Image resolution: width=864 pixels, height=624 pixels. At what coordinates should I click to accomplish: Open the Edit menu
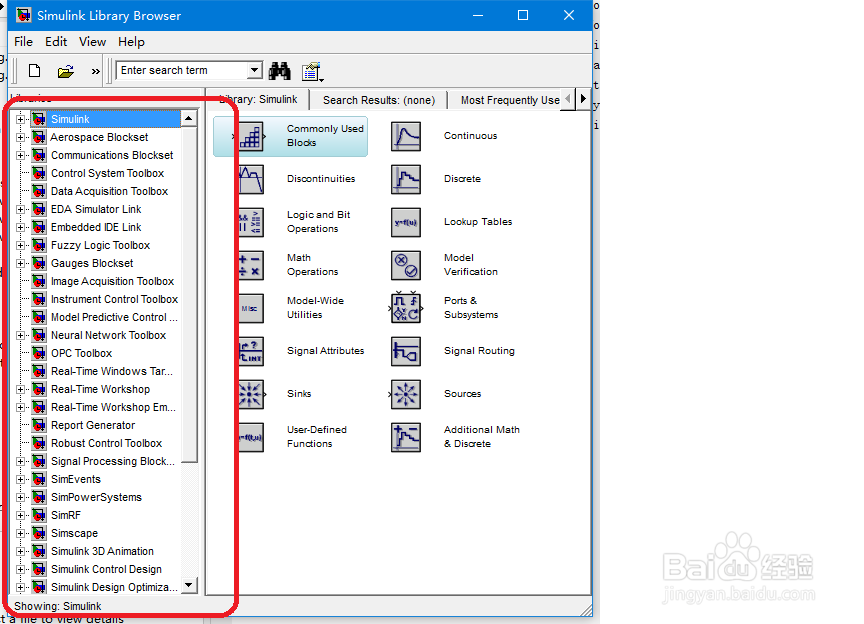pyautogui.click(x=56, y=42)
